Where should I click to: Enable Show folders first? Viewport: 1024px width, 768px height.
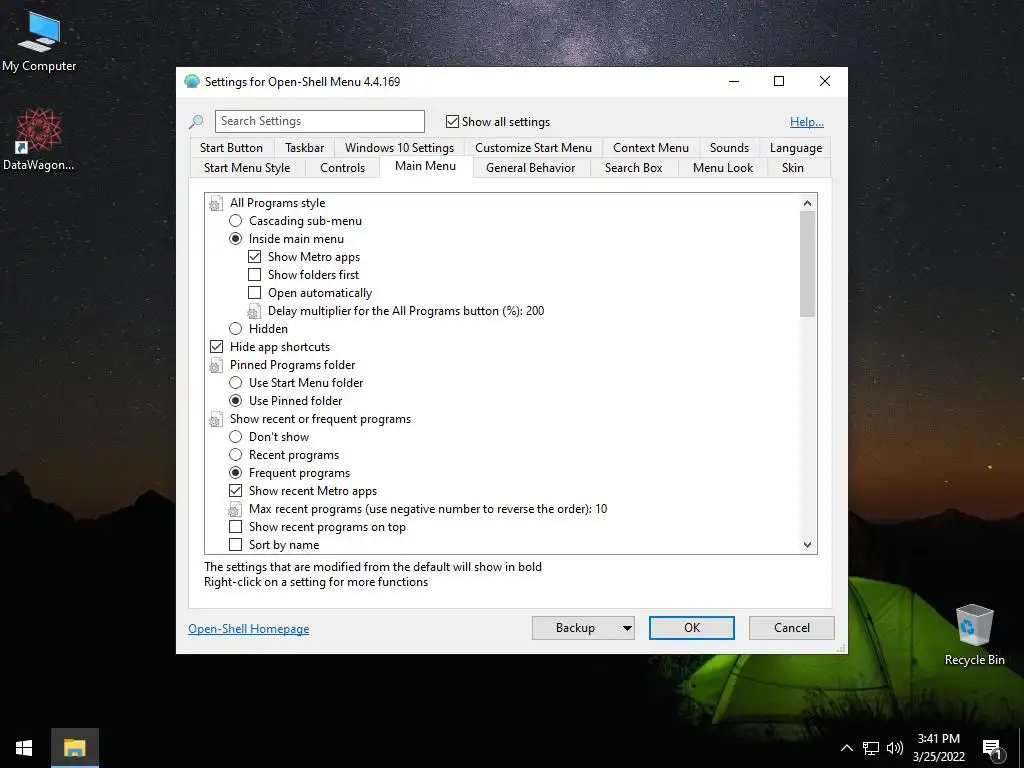pyautogui.click(x=255, y=275)
